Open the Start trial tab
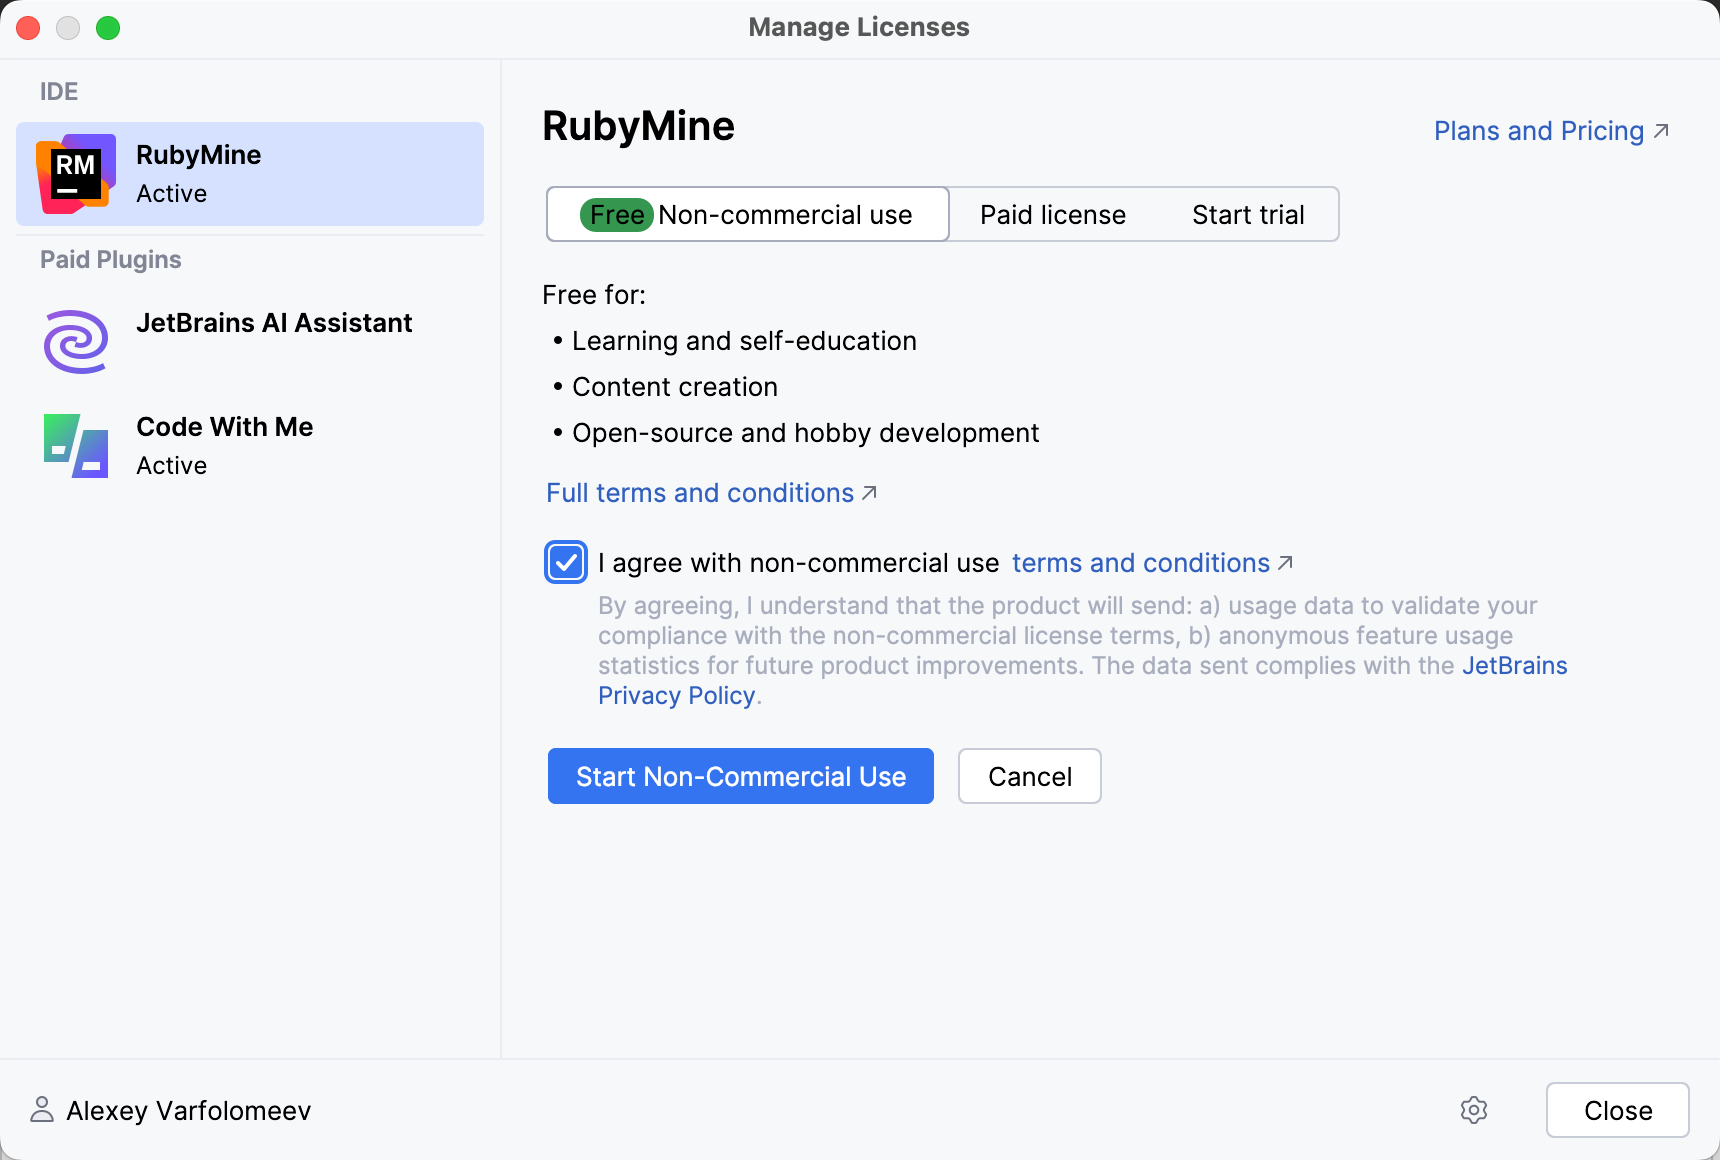 coord(1248,214)
